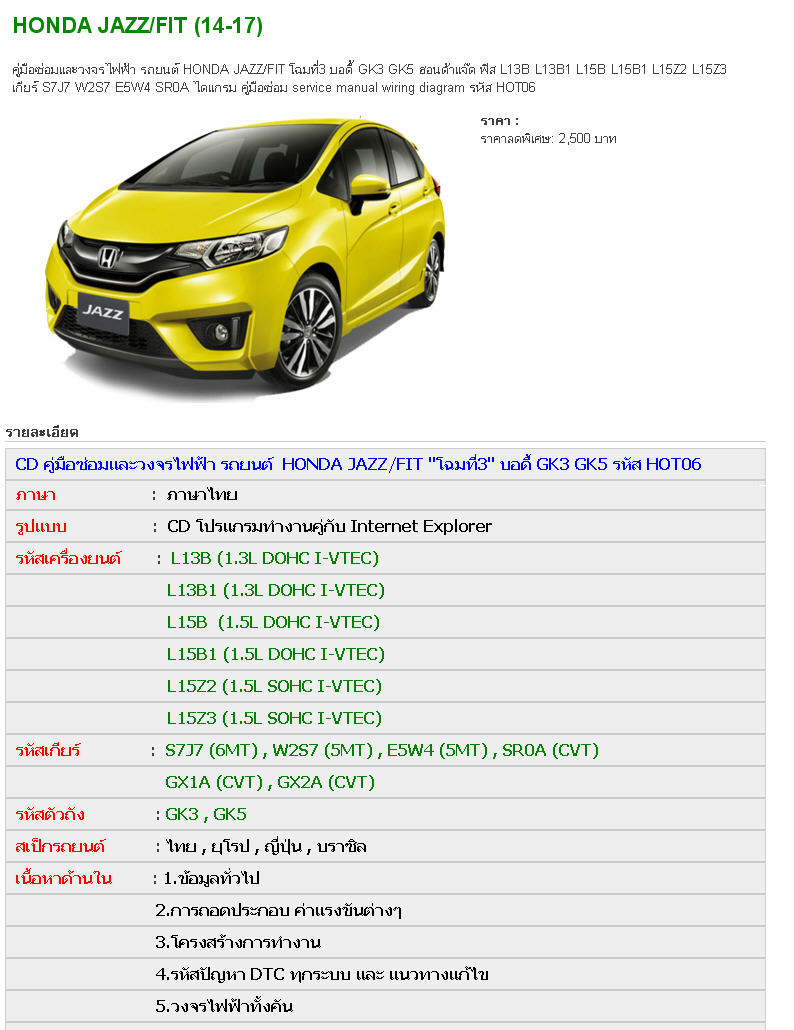Select L15B (1.5L DOHC I-VTEC) entry
The image size is (794, 1030).
[273, 622]
